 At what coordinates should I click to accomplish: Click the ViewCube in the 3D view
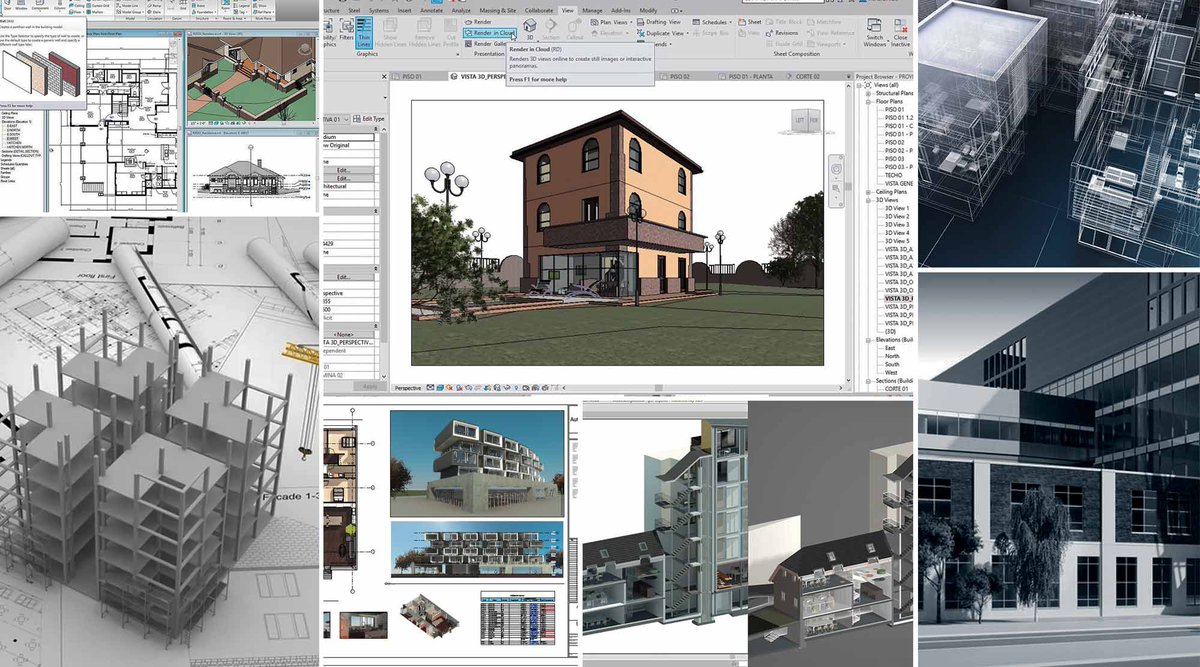[x=806, y=119]
